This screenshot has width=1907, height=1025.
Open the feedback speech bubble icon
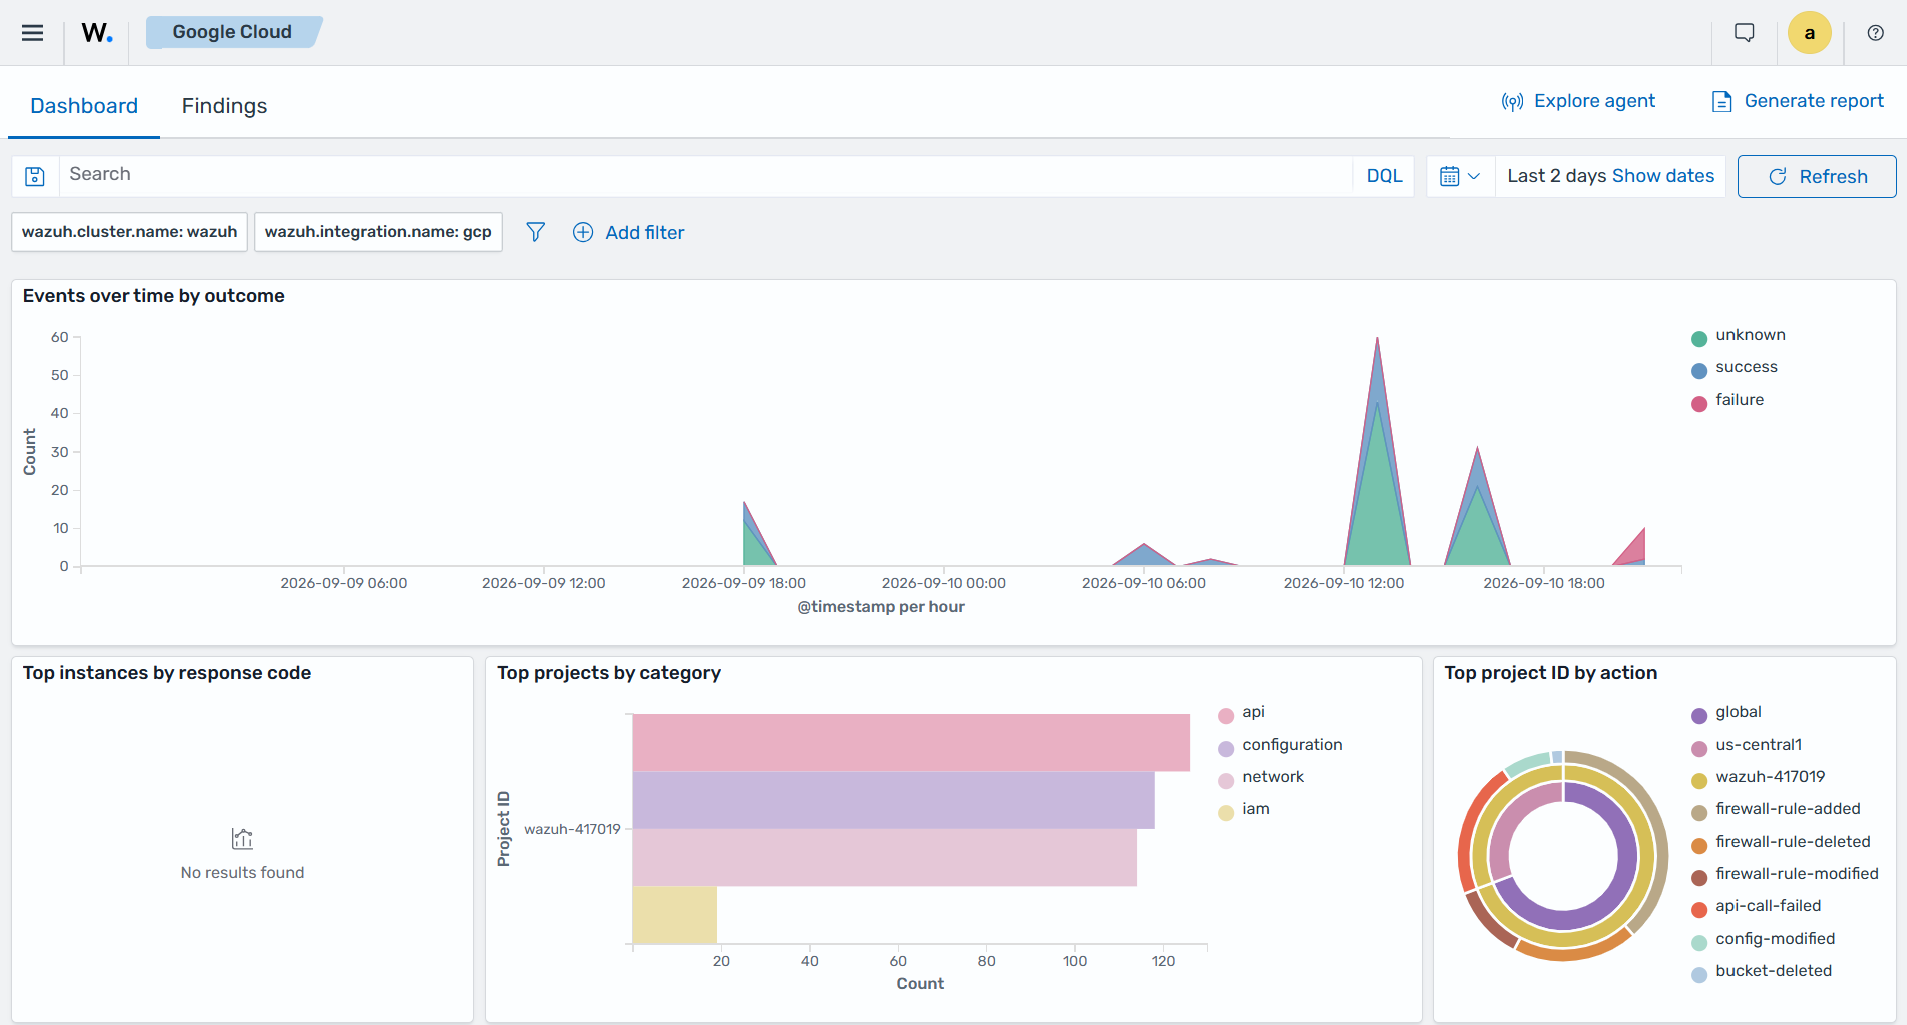(x=1745, y=33)
